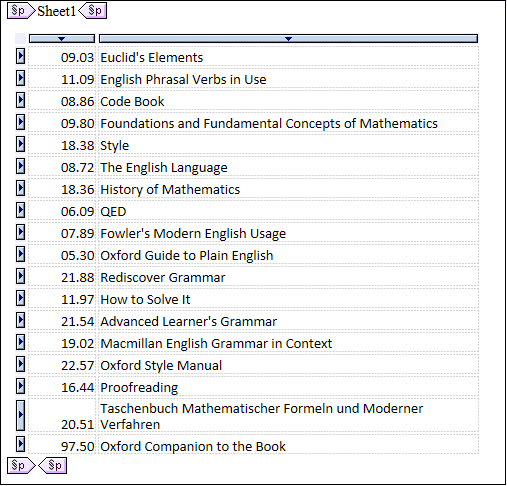
Task: Open the title column header dropdown
Action: [x=288, y=39]
